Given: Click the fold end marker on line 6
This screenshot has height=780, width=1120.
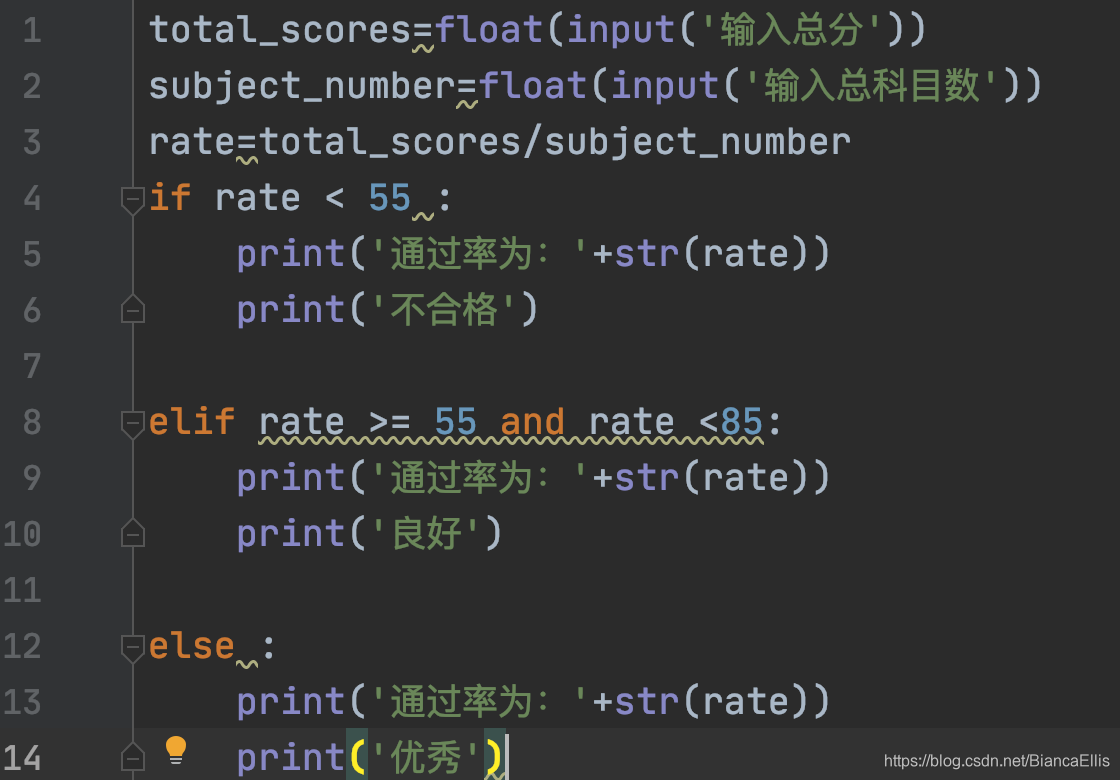Looking at the screenshot, I should pos(133,309).
